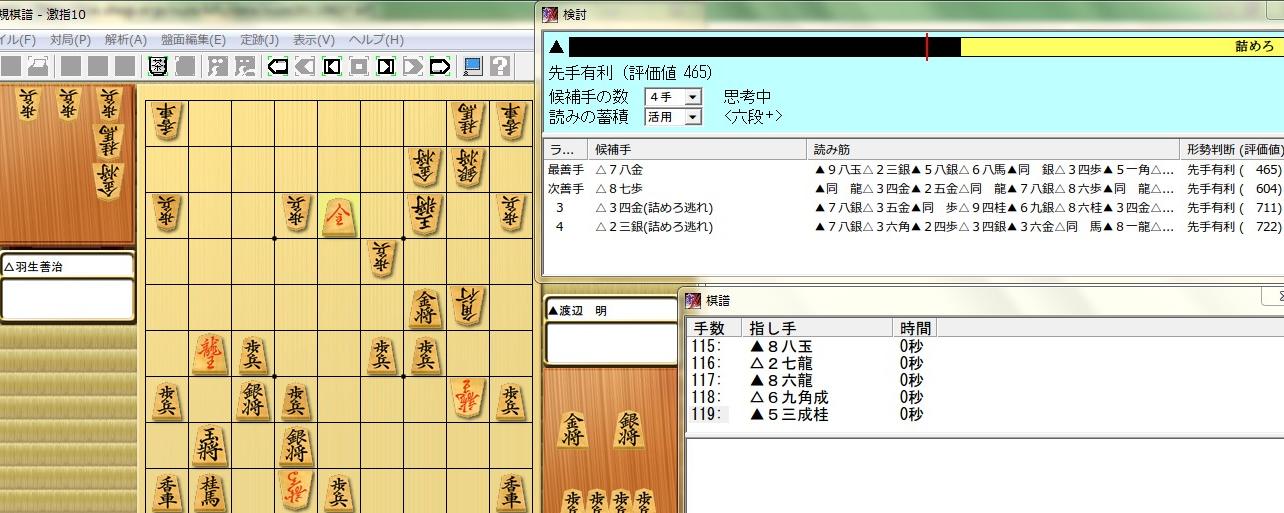Select the 最善手 △7八金 candidate row
The image size is (1284, 513).
click(913, 170)
